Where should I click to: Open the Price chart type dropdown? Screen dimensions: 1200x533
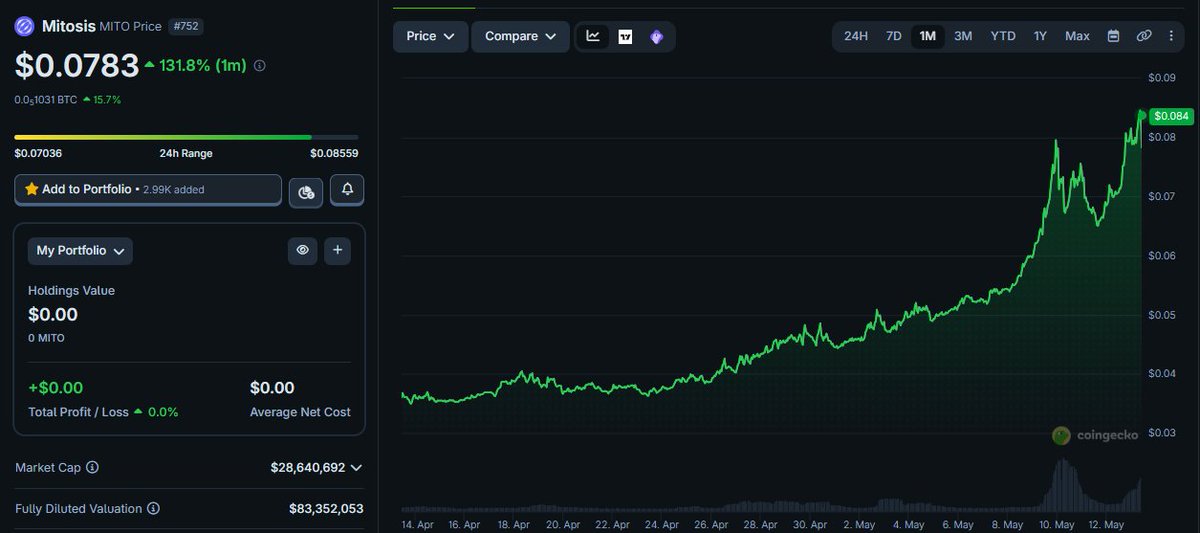coord(430,36)
